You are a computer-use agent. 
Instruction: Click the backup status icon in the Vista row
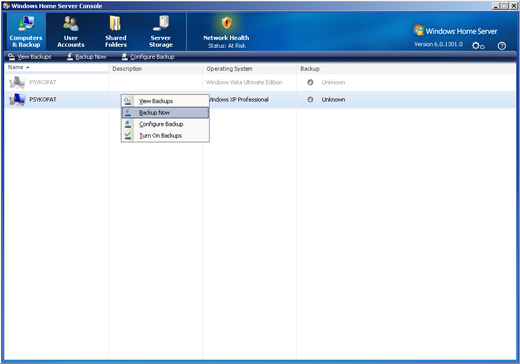310,82
